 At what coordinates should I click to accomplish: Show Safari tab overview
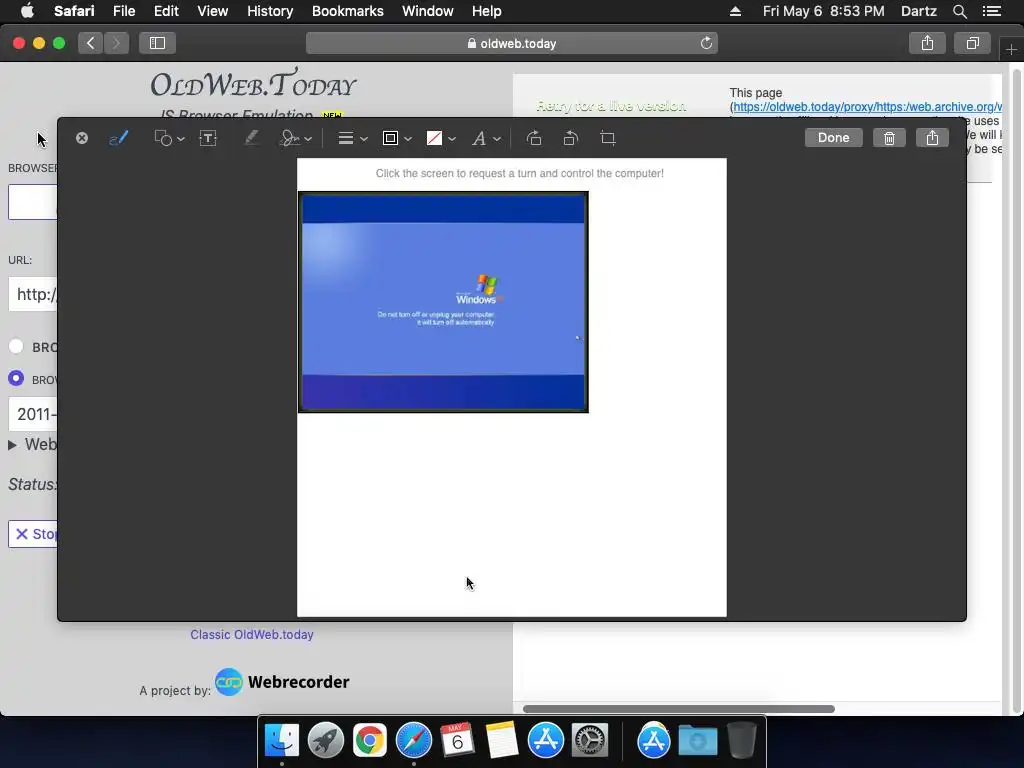click(x=972, y=43)
